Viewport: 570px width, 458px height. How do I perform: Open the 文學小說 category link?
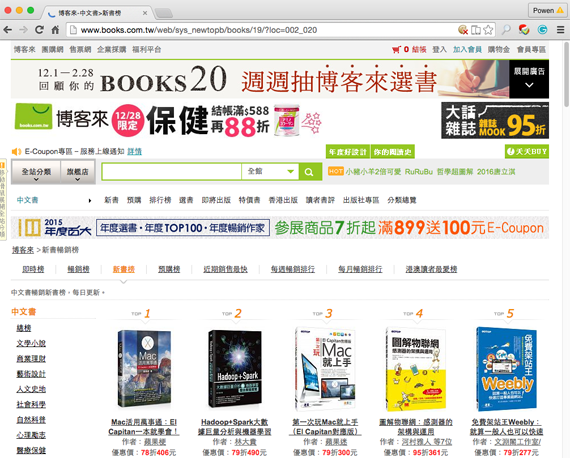tap(31, 343)
